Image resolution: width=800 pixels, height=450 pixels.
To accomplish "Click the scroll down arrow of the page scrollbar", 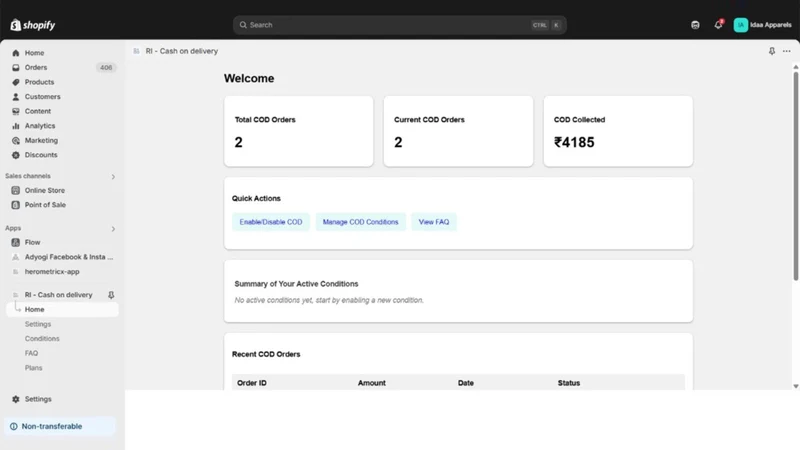I will pos(795,386).
